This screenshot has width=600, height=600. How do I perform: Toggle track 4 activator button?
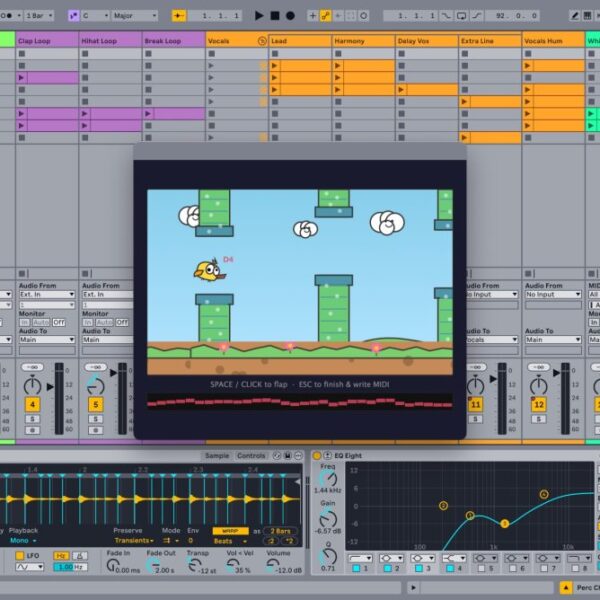(33, 404)
